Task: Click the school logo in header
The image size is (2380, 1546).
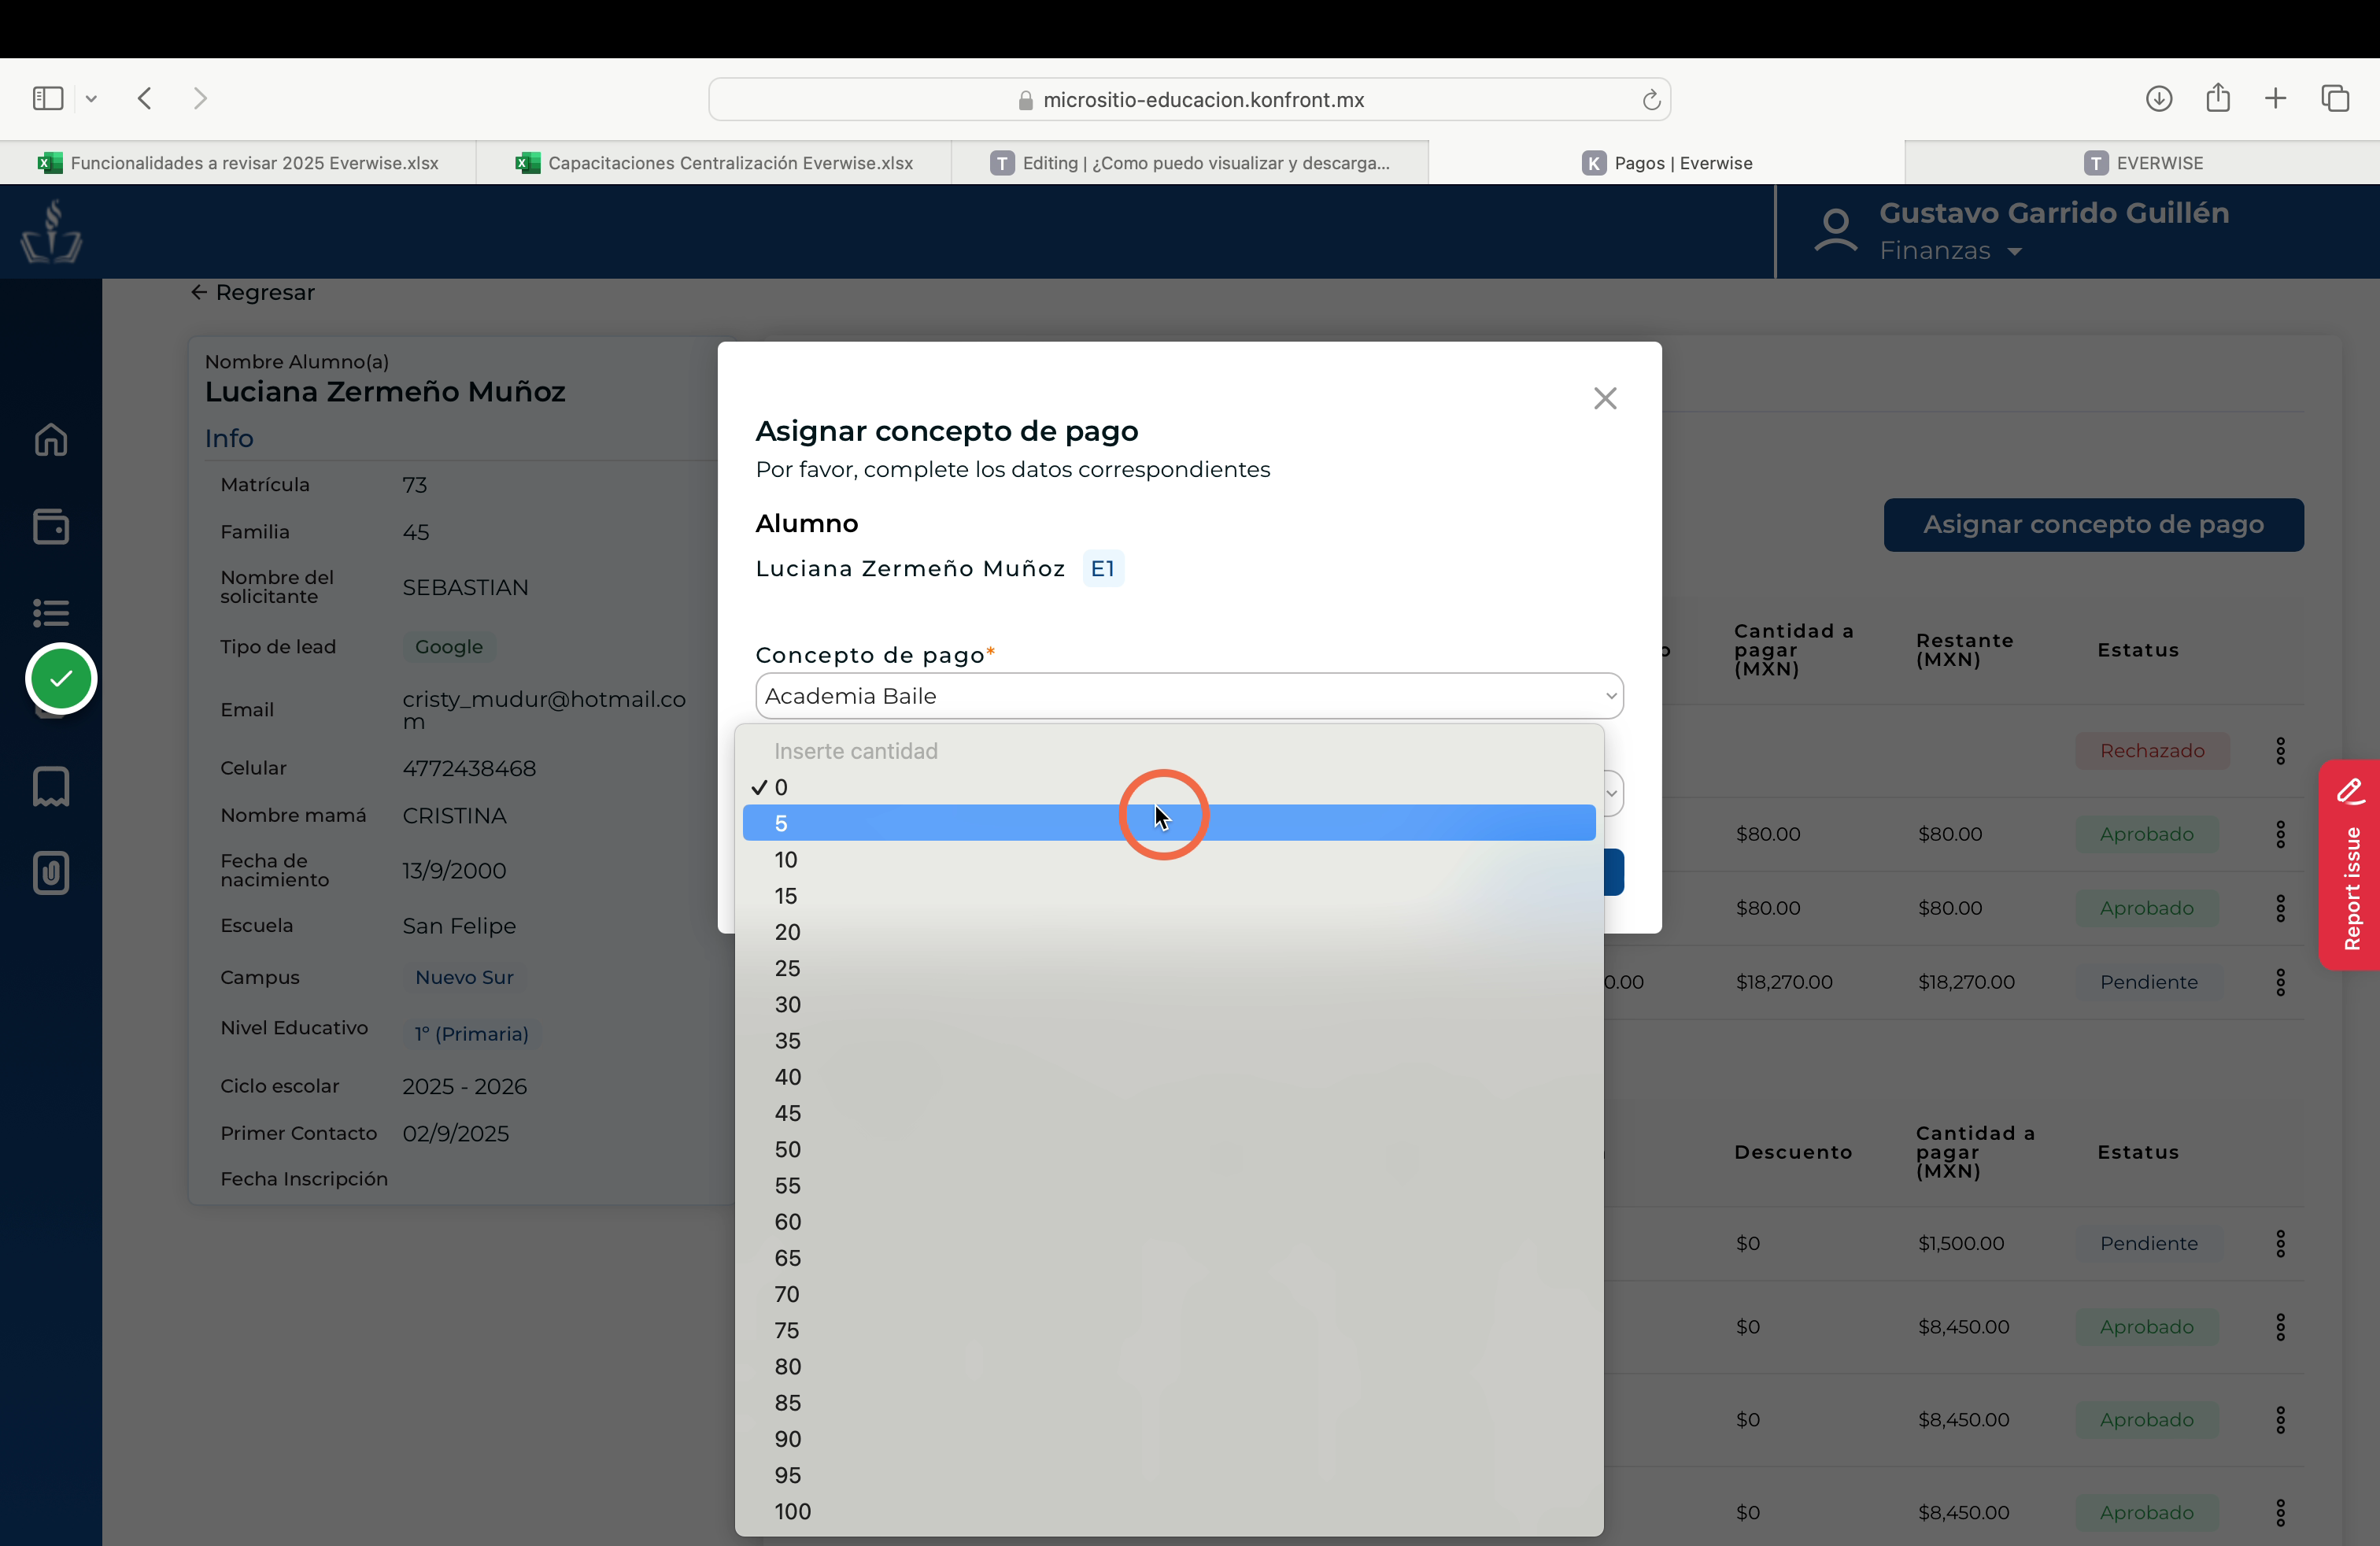Action: (52, 231)
